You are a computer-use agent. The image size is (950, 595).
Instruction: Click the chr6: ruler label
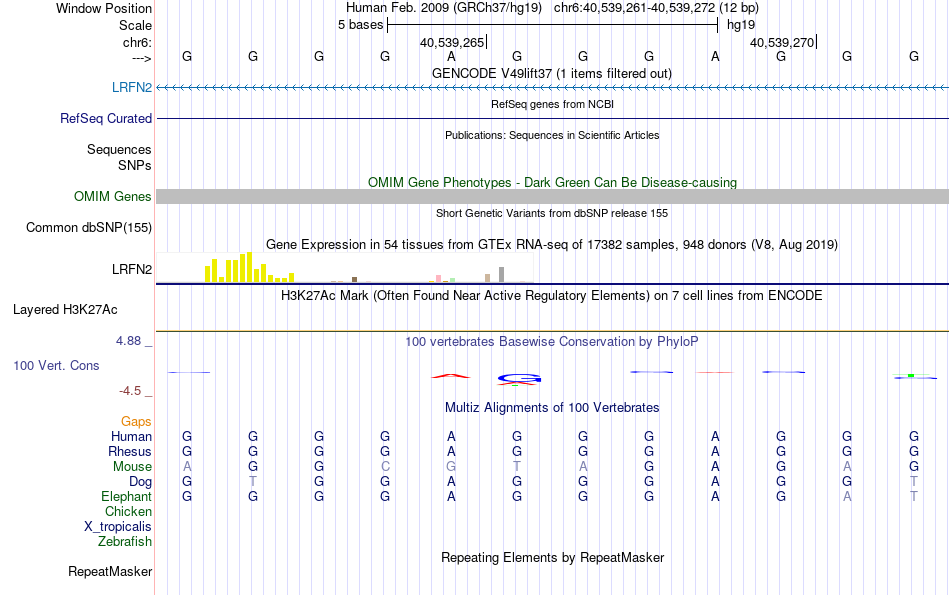(137, 42)
